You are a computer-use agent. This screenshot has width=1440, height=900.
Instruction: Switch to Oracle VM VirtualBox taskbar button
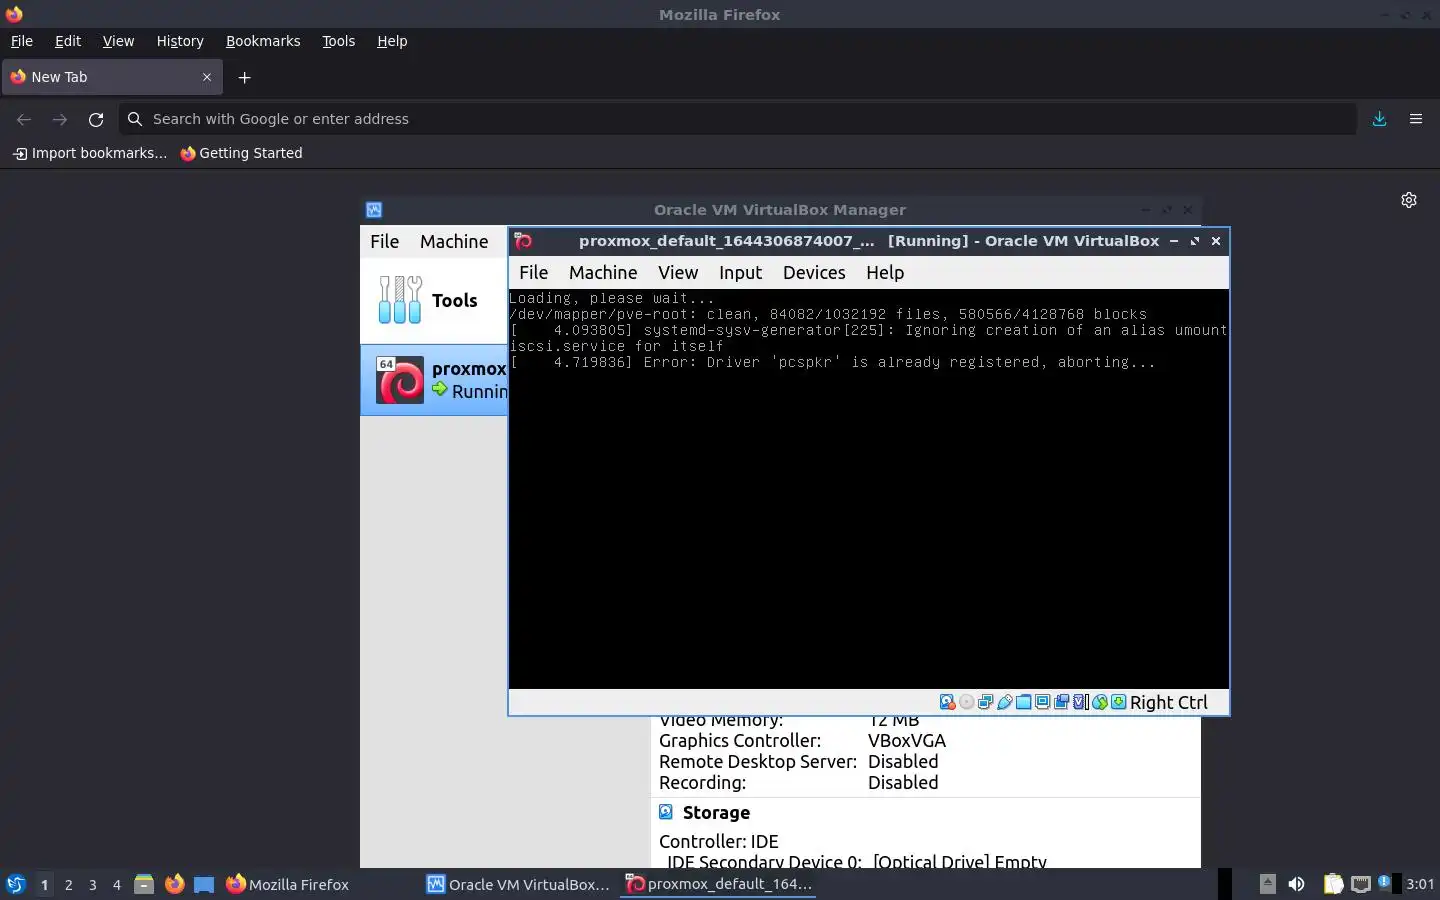518,884
